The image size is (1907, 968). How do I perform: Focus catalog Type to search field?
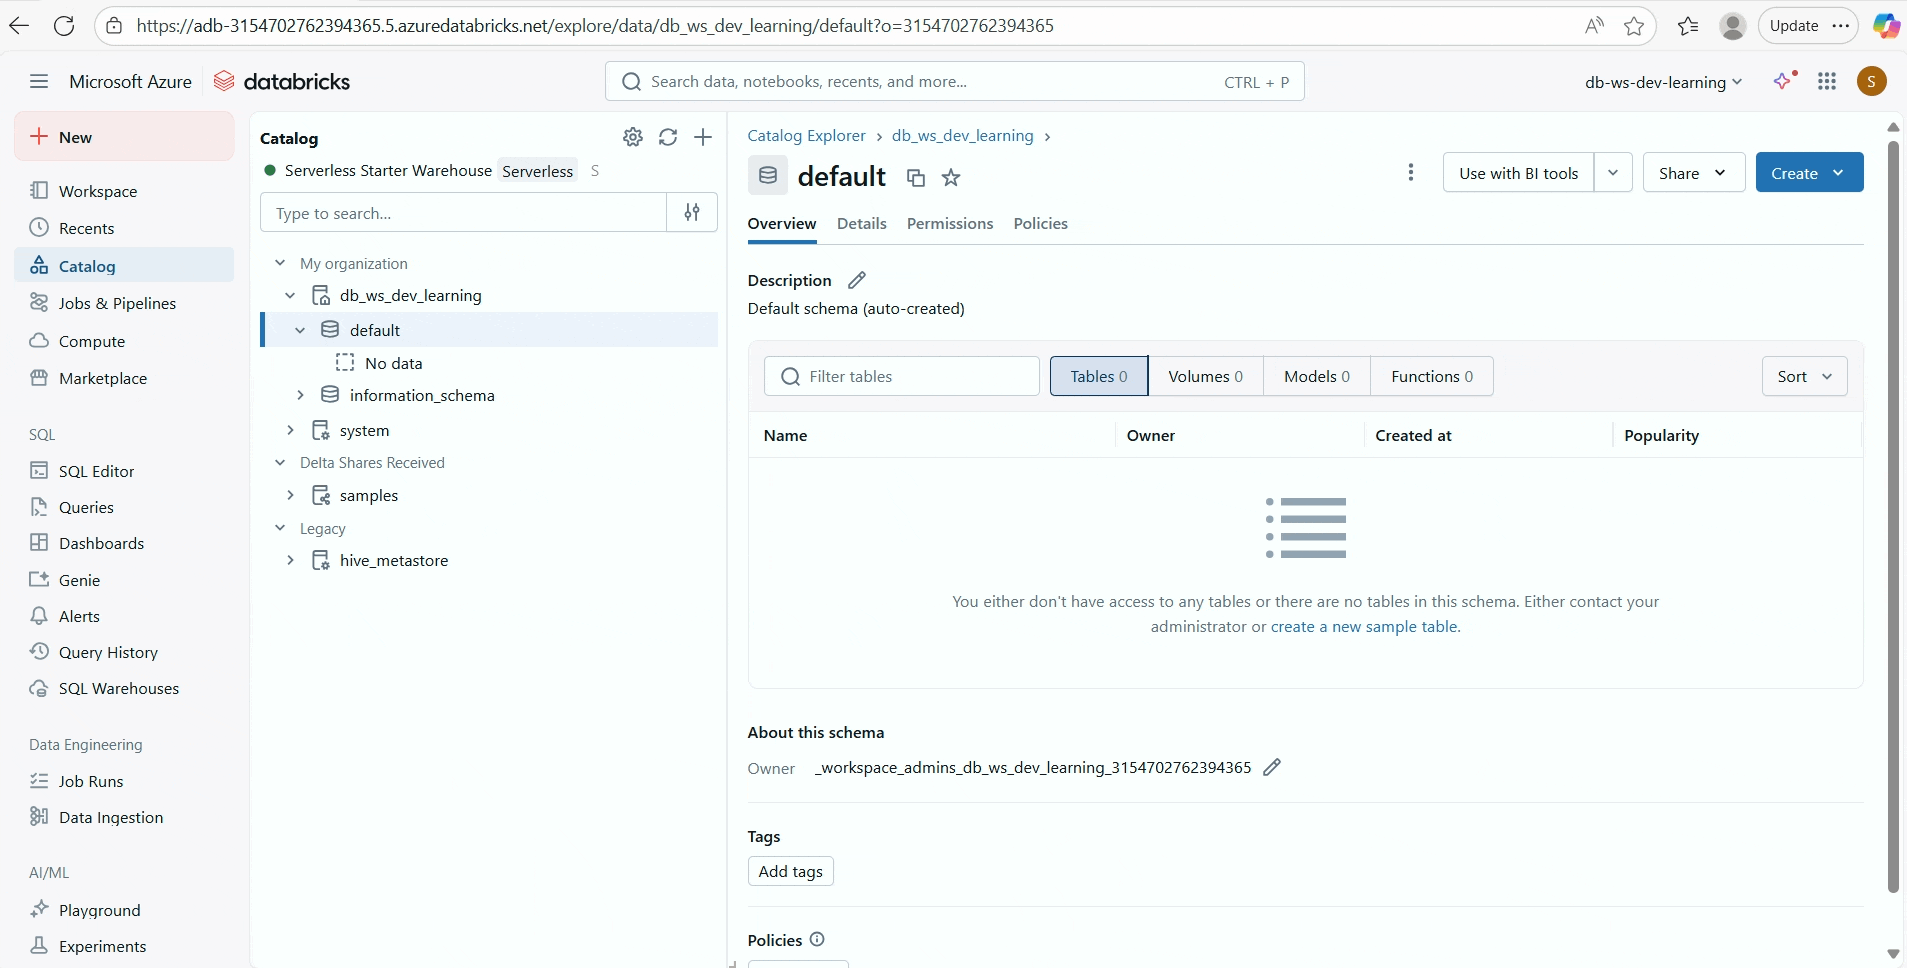463,212
